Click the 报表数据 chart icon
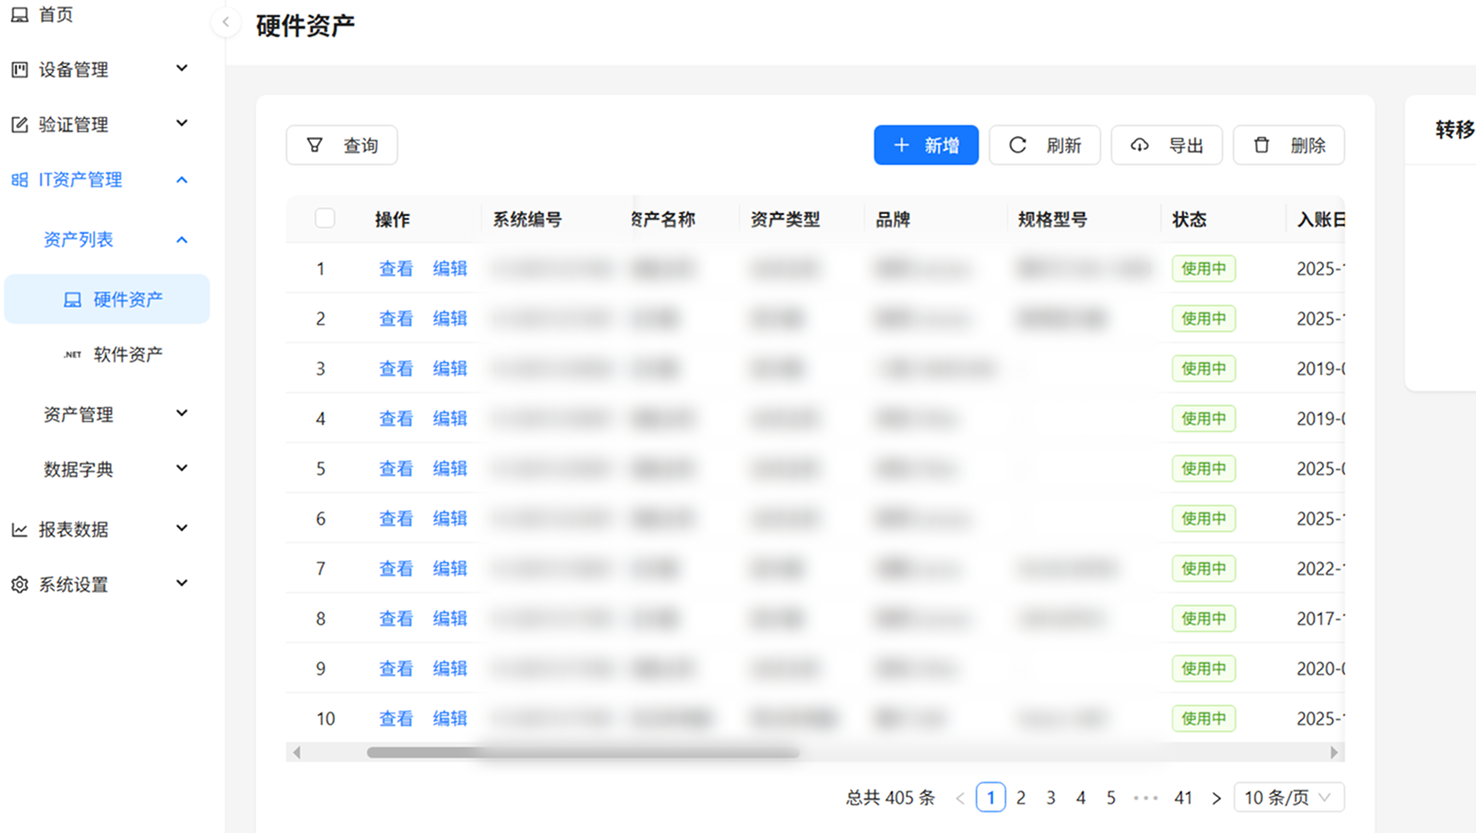 click(20, 530)
